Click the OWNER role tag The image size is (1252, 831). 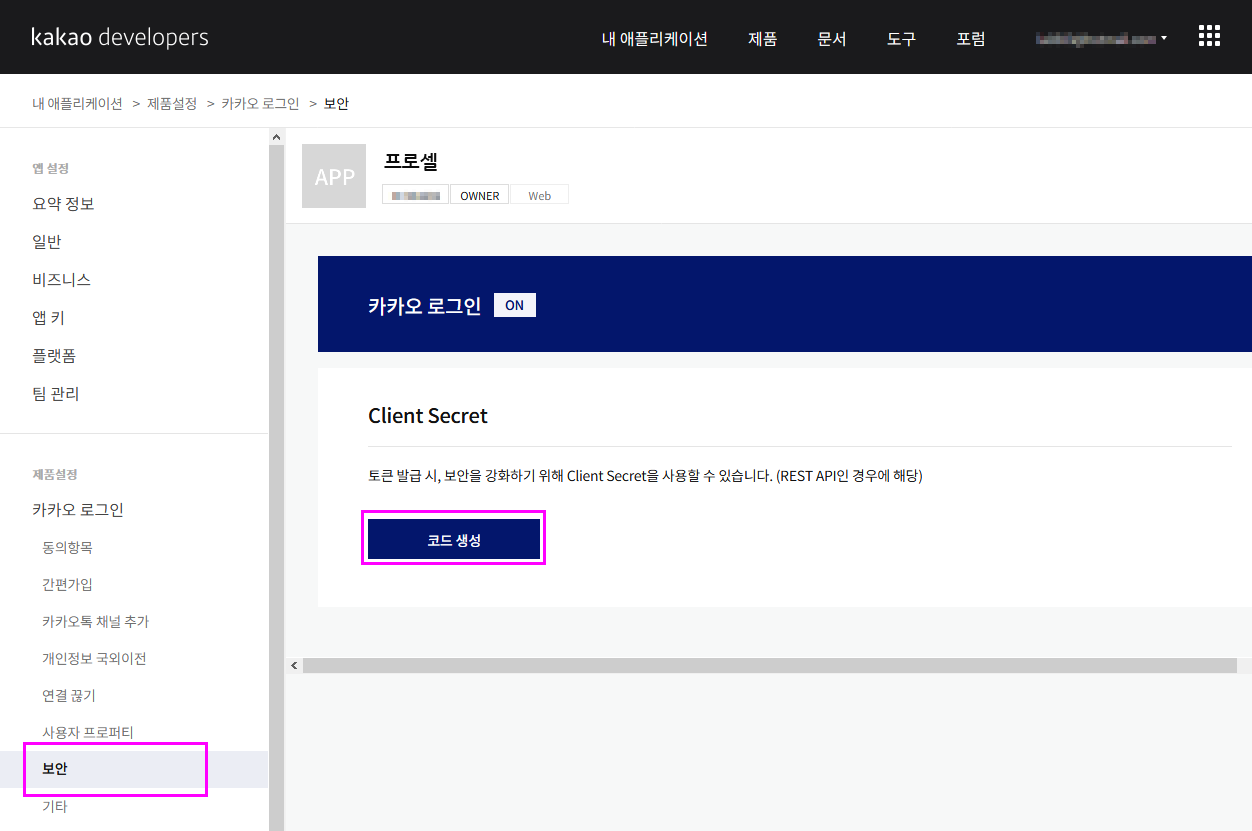pyautogui.click(x=480, y=195)
